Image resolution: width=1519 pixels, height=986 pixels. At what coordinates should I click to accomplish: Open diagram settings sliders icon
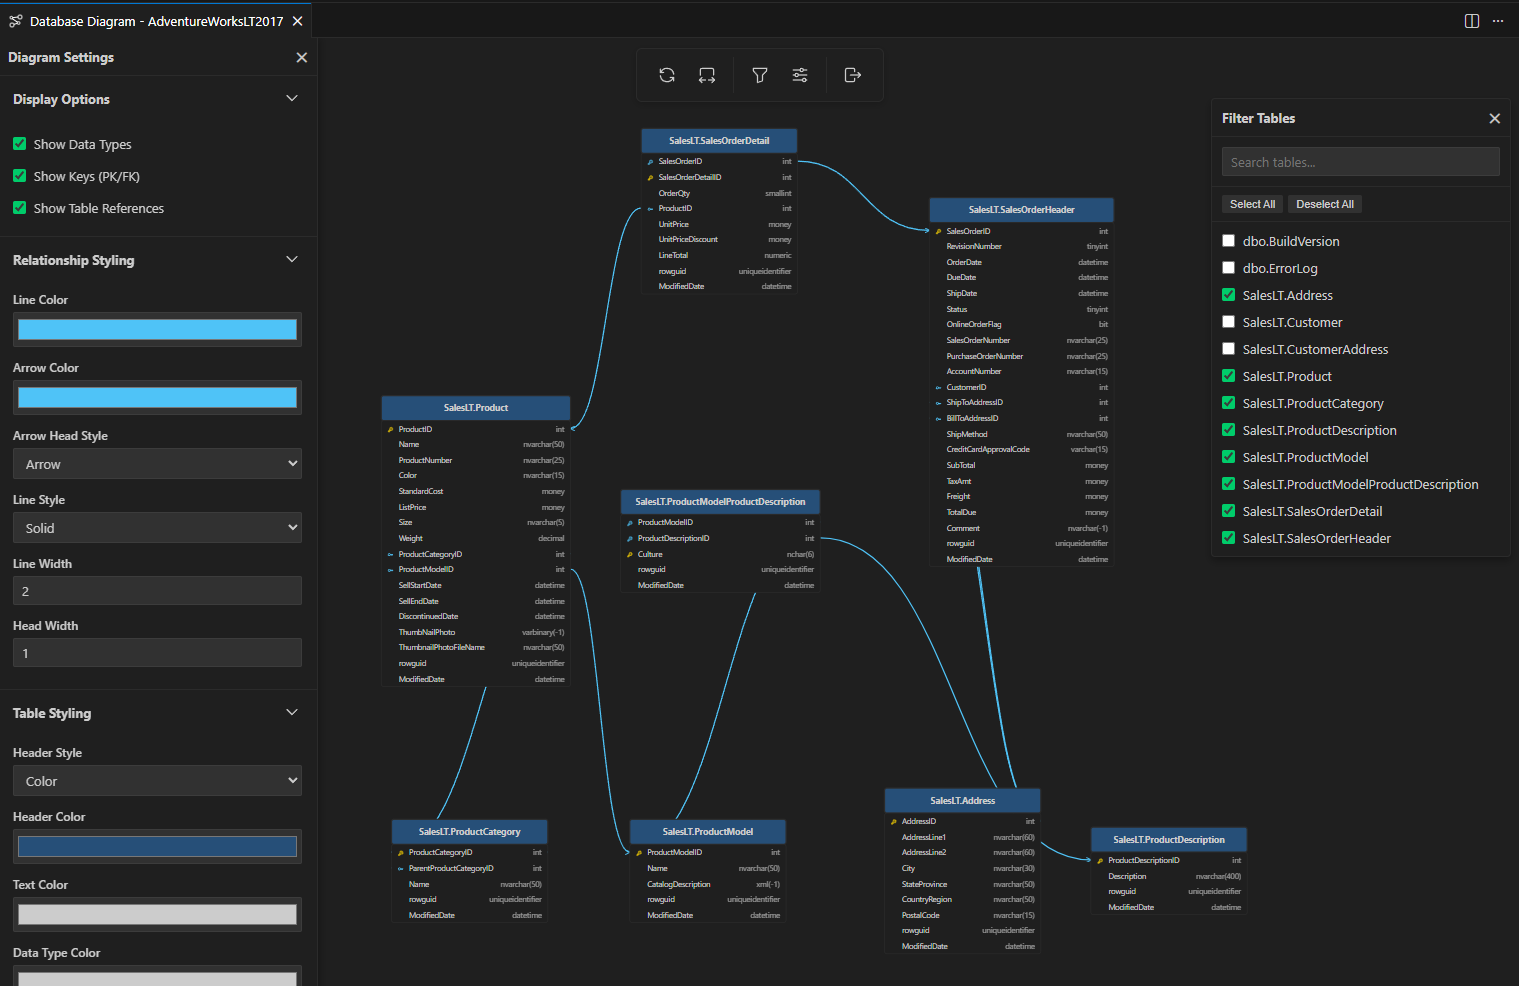click(800, 75)
